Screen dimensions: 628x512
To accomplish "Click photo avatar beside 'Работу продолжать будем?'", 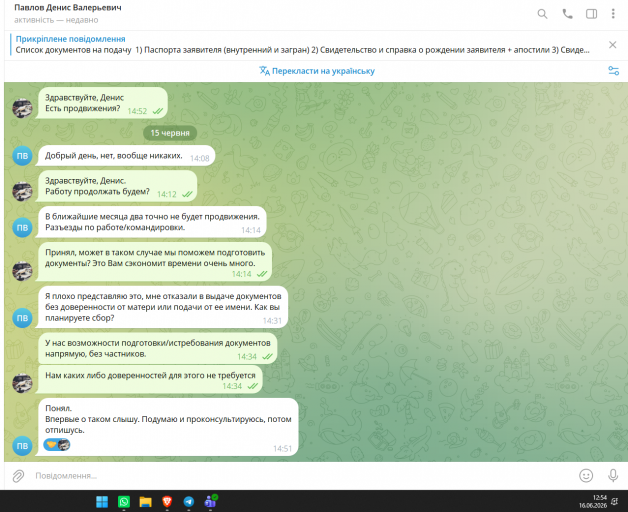I will (22, 191).
